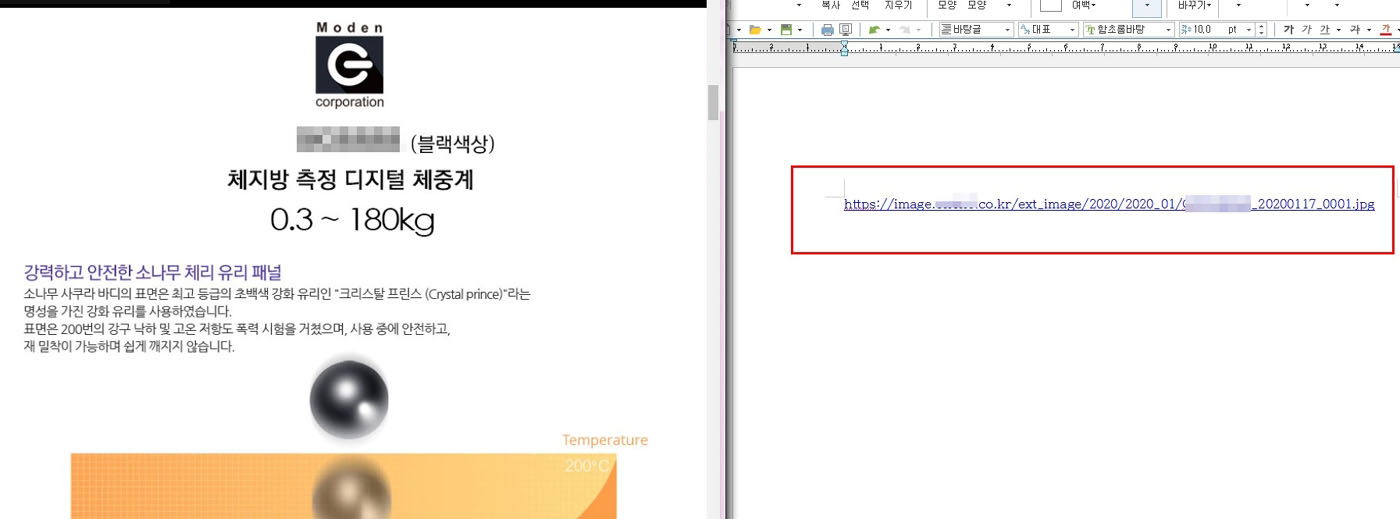Screen dimensions: 1400x519
Task: Expand the underline style dropdown arrow
Action: (x=1338, y=30)
